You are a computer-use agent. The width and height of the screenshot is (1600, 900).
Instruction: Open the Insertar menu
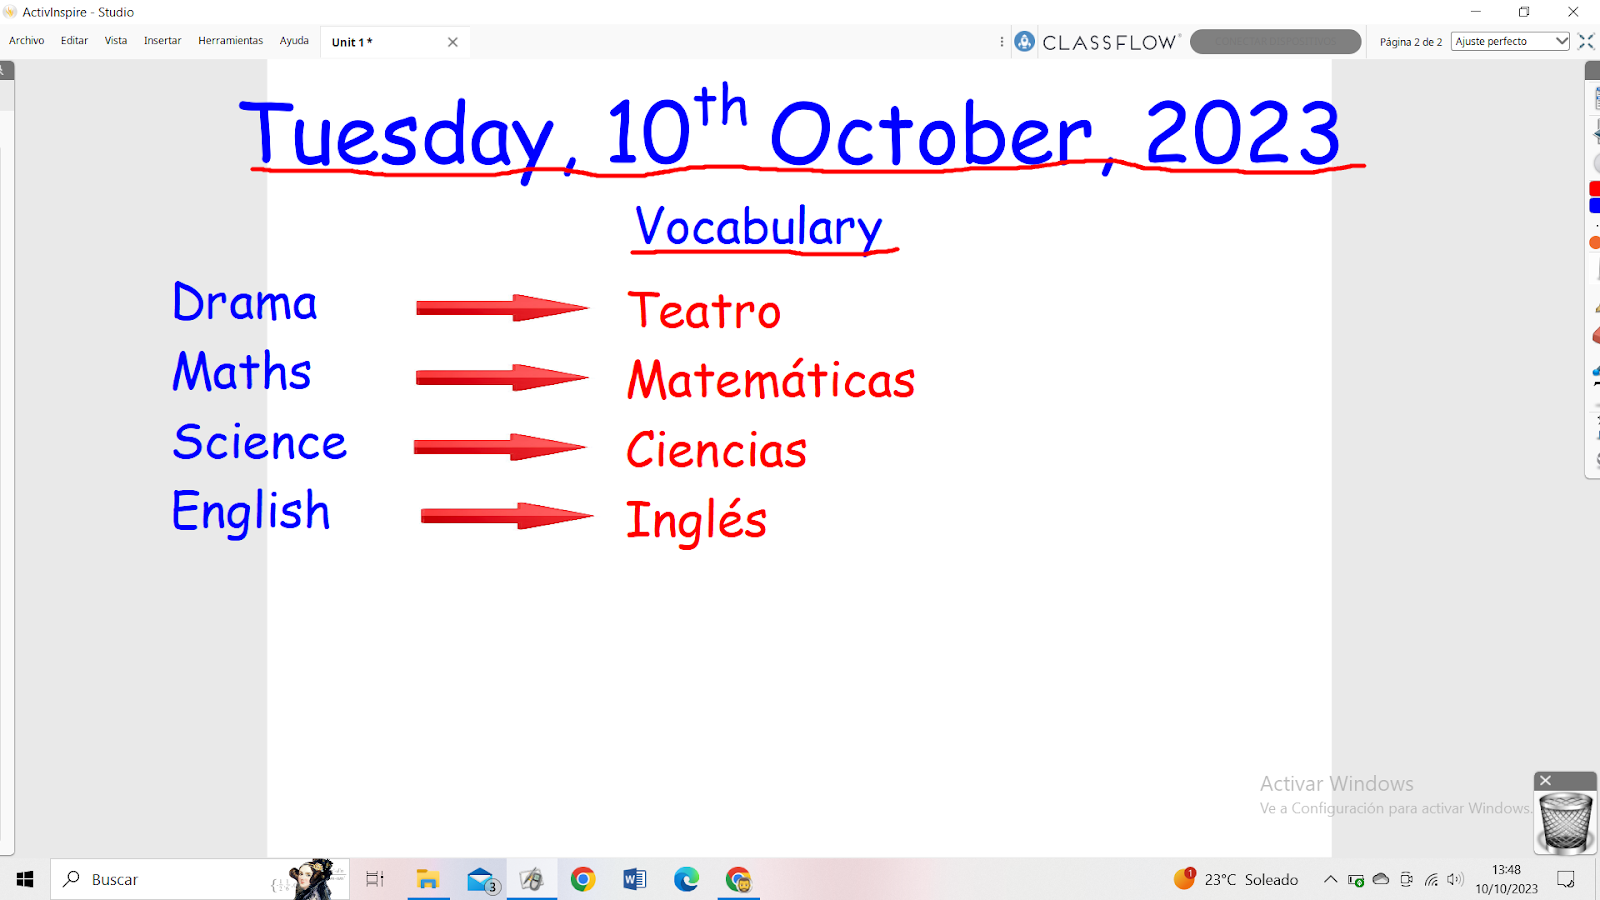coord(162,41)
